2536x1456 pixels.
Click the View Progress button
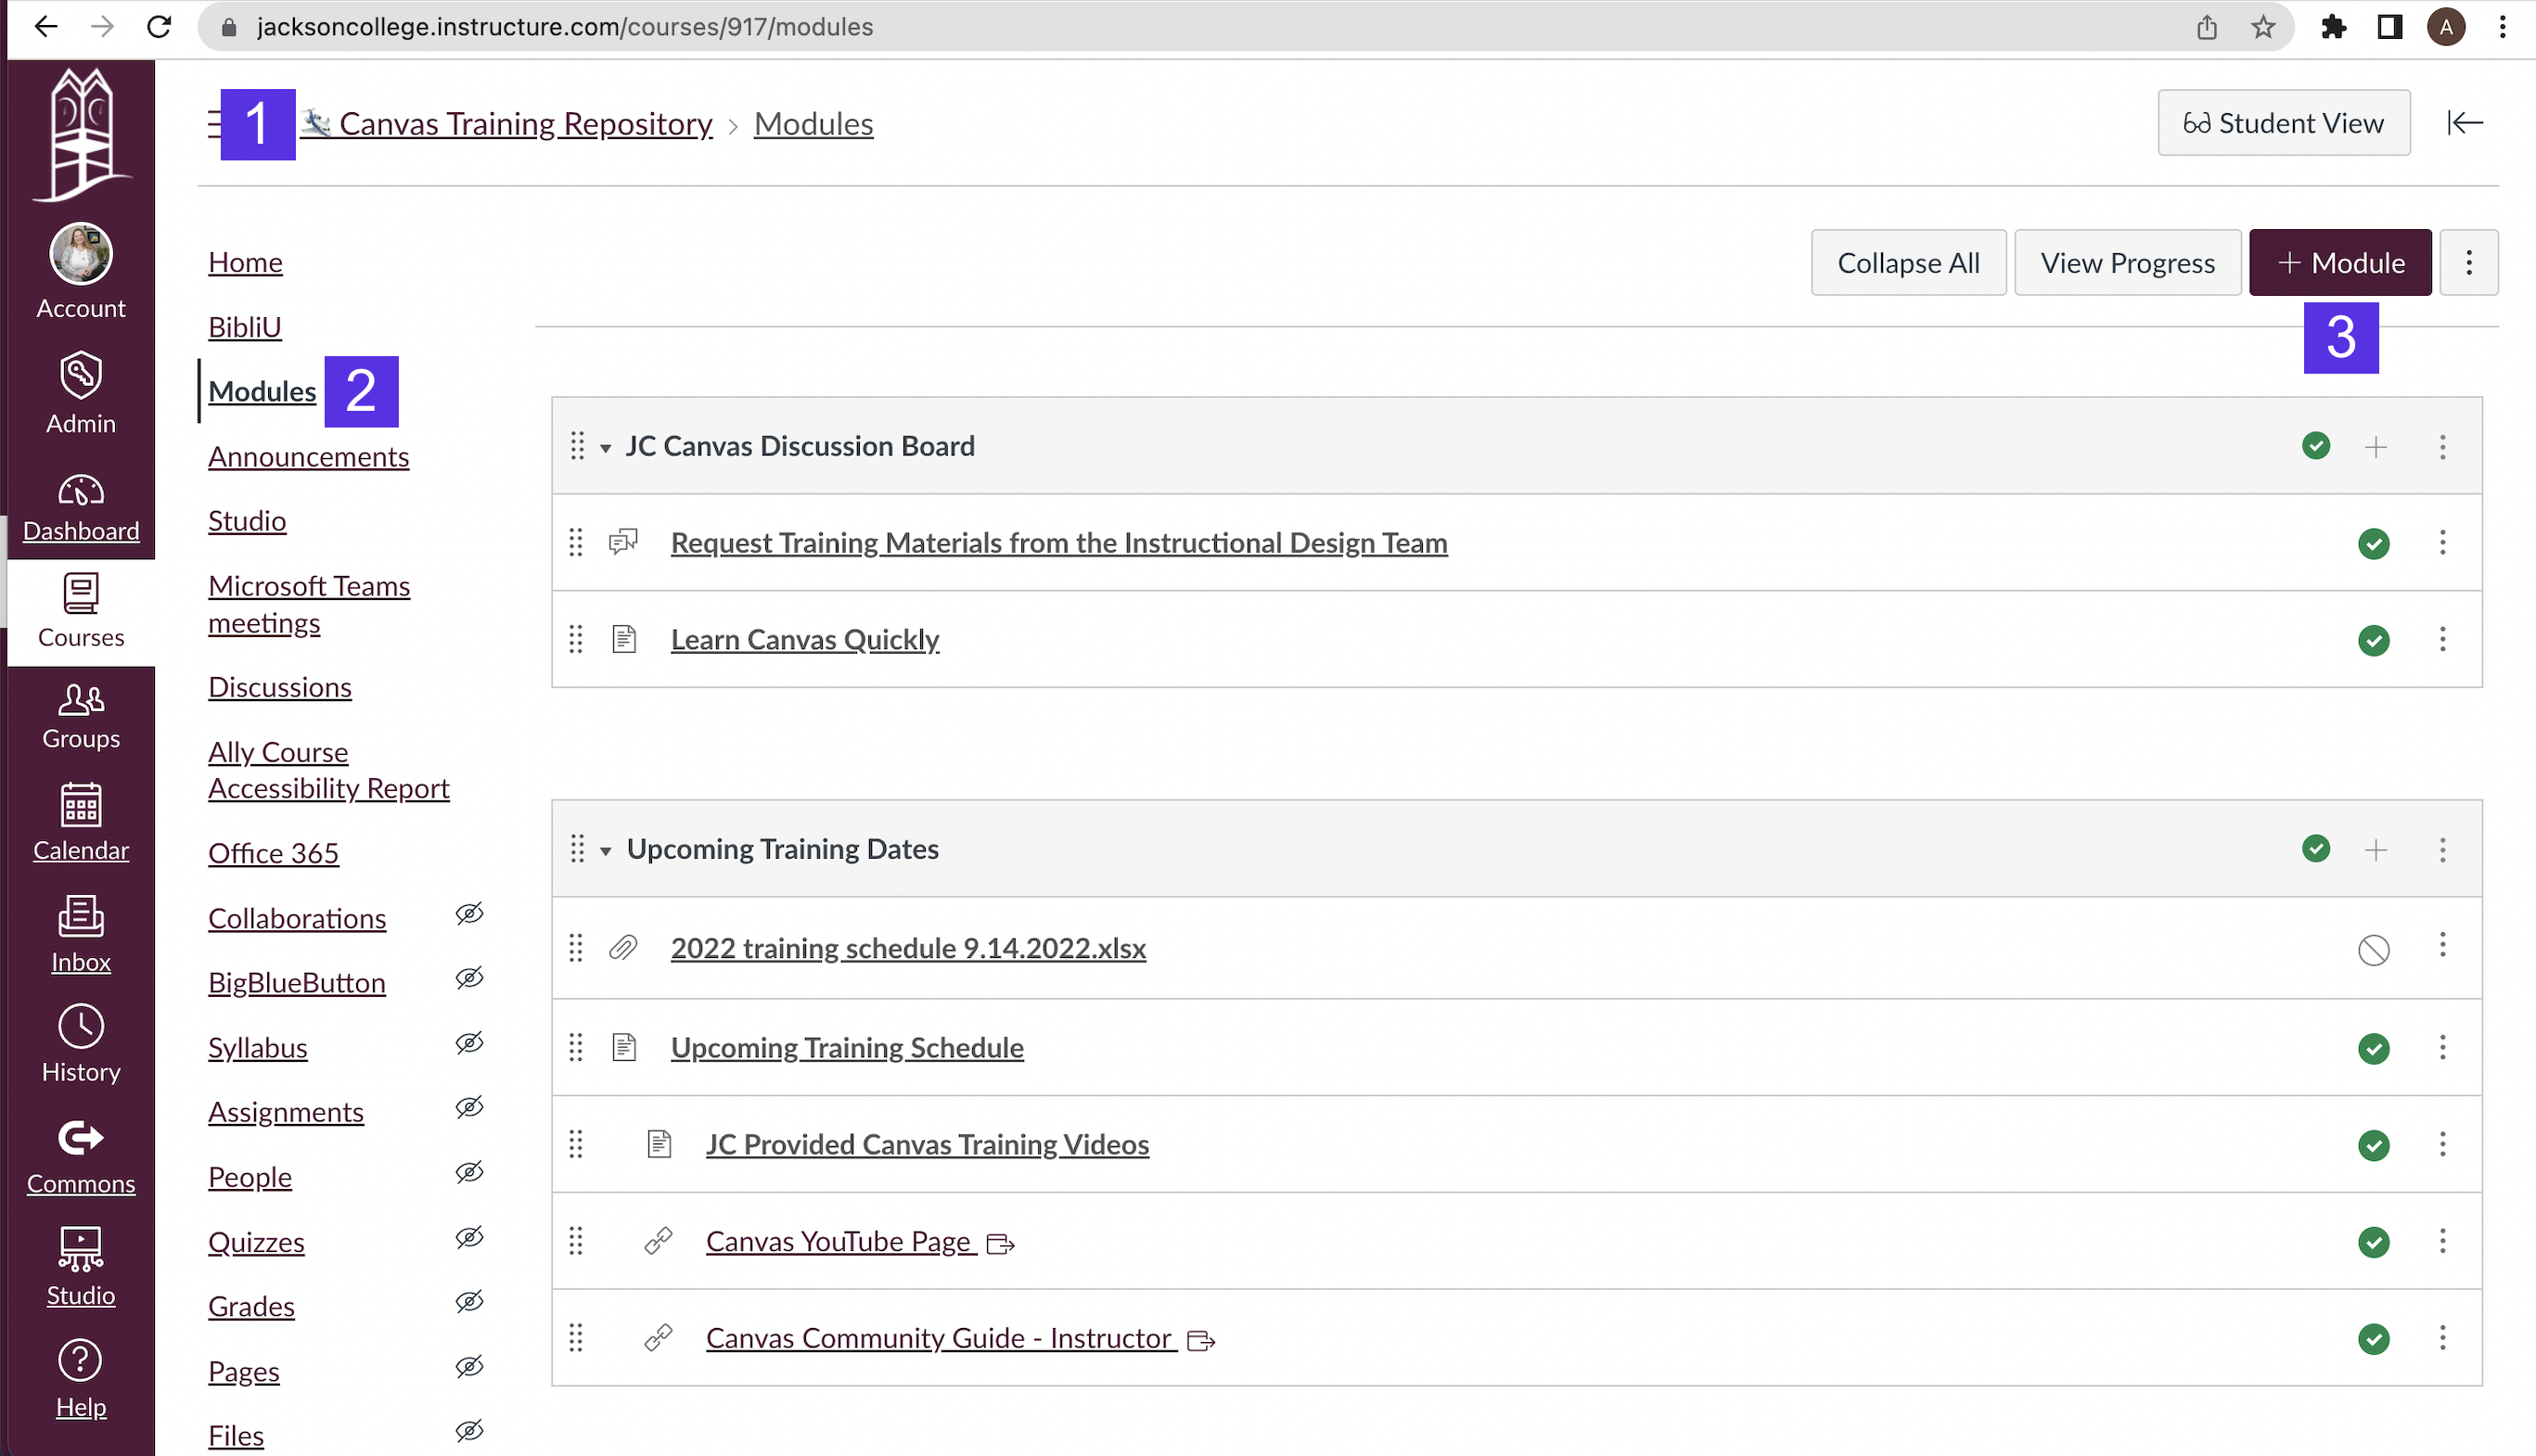(x=2128, y=262)
